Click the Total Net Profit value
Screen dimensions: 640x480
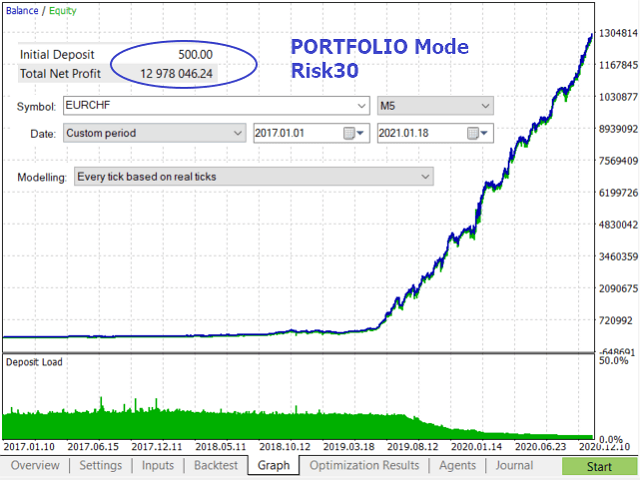[x=176, y=74]
